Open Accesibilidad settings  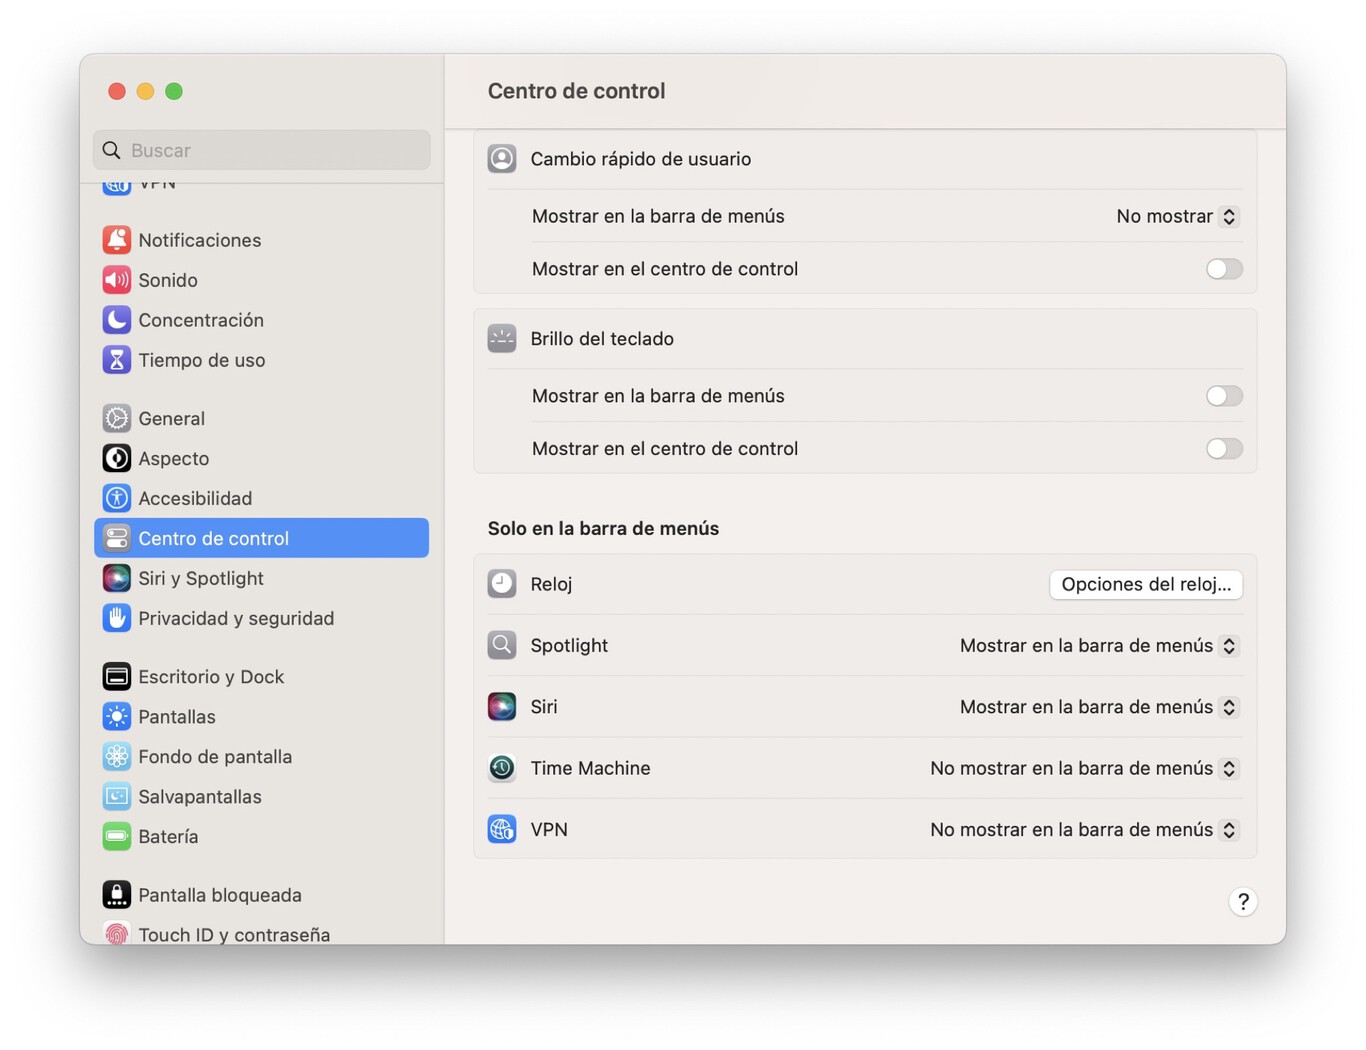[194, 498]
